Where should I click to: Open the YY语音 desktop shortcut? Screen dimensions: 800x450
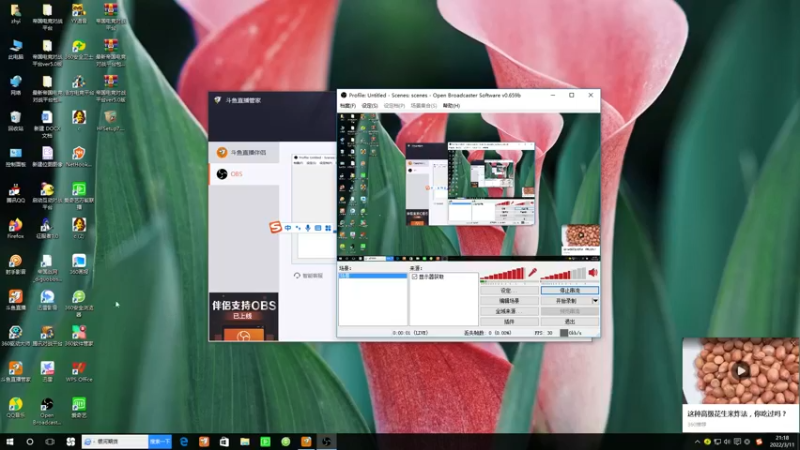tap(79, 14)
